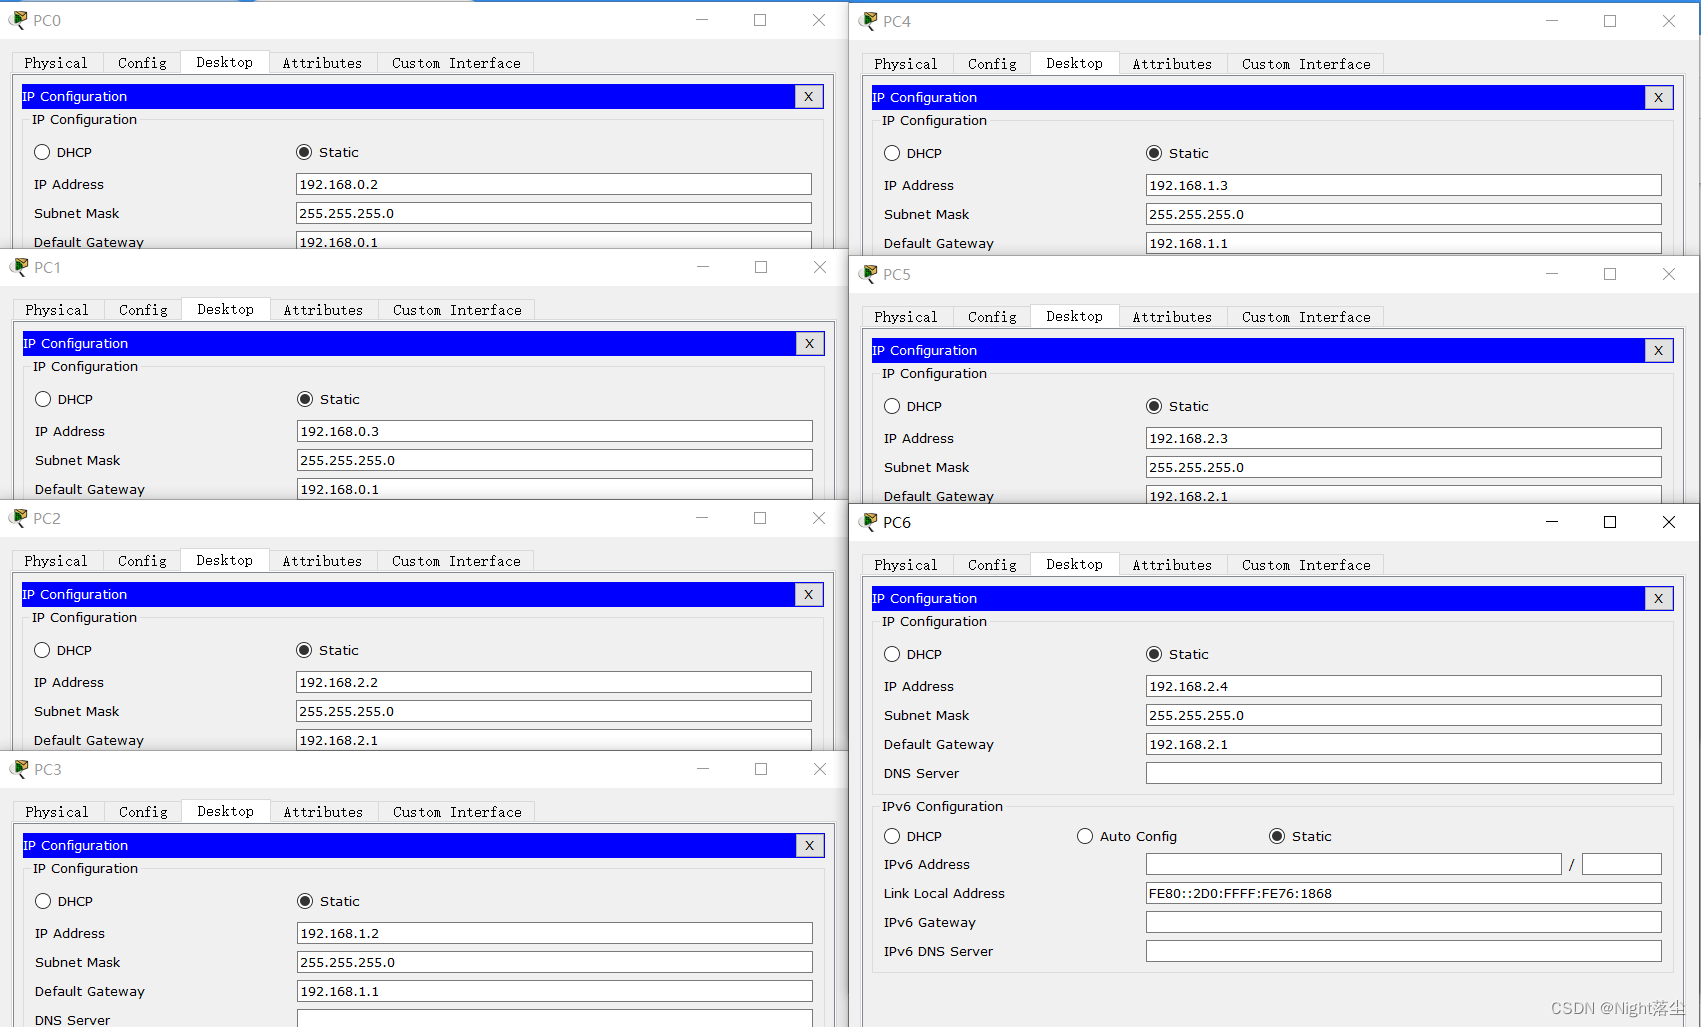Viewport: 1701px width, 1027px height.
Task: Click the Packet Tracer icon in PC3 title bar
Action: 19,769
